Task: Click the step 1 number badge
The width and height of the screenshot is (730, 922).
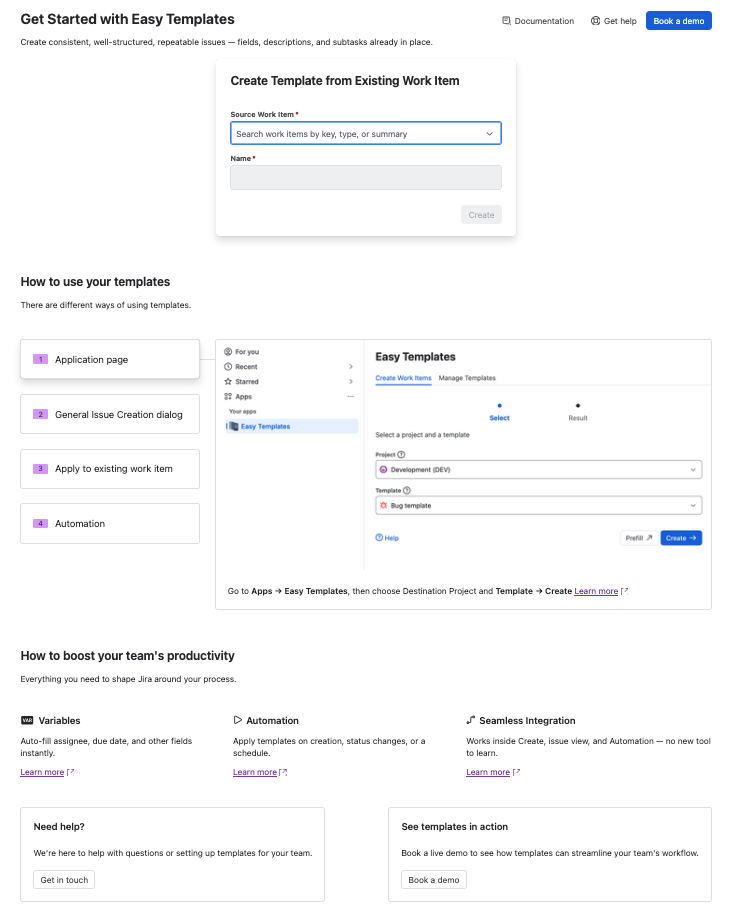Action: pyautogui.click(x=40, y=359)
